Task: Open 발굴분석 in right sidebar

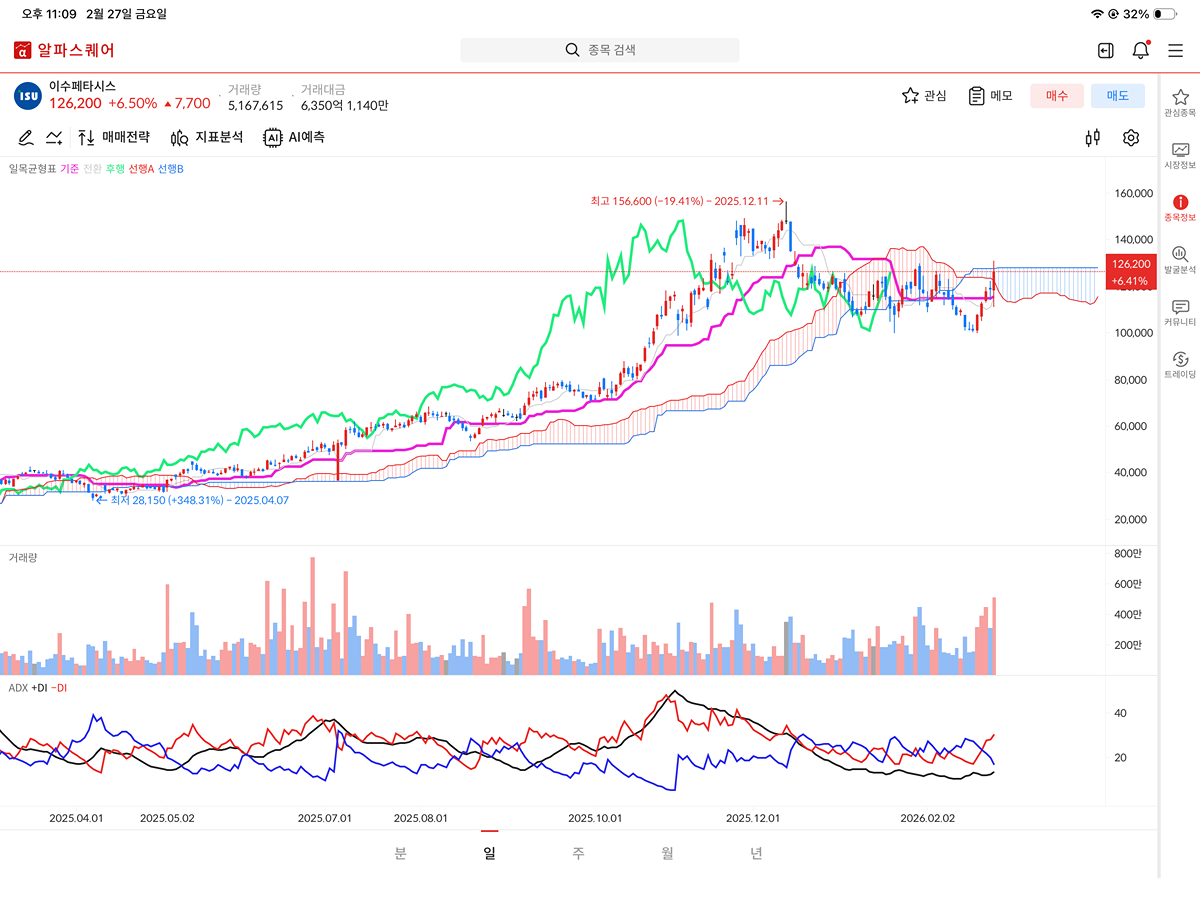Action: [x=1180, y=260]
